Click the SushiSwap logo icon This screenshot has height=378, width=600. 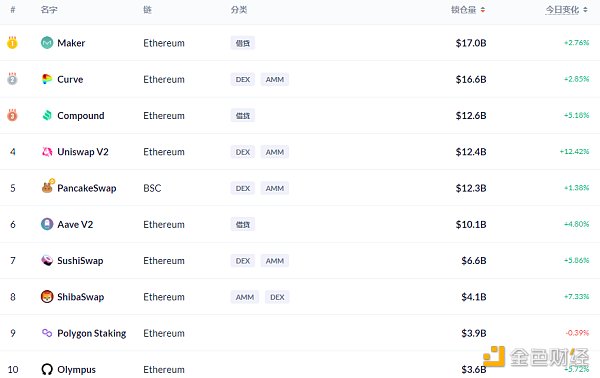pos(47,260)
